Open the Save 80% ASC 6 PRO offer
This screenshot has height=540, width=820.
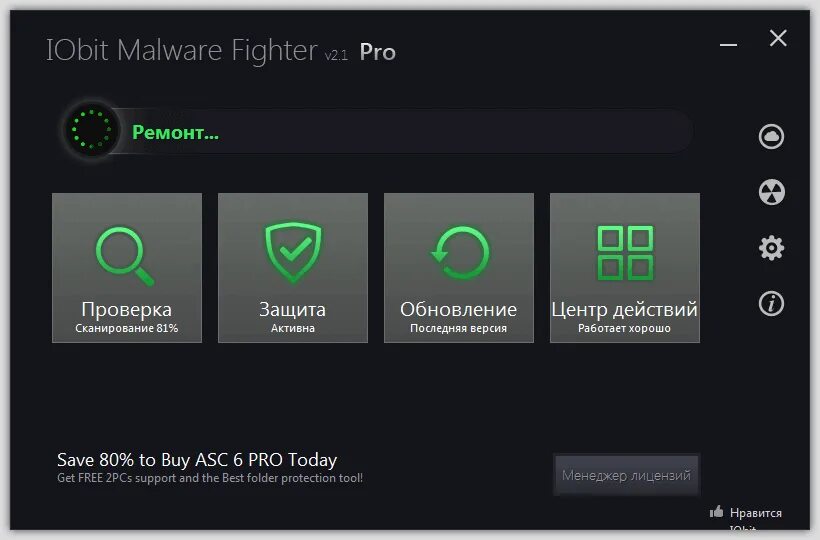(x=197, y=460)
